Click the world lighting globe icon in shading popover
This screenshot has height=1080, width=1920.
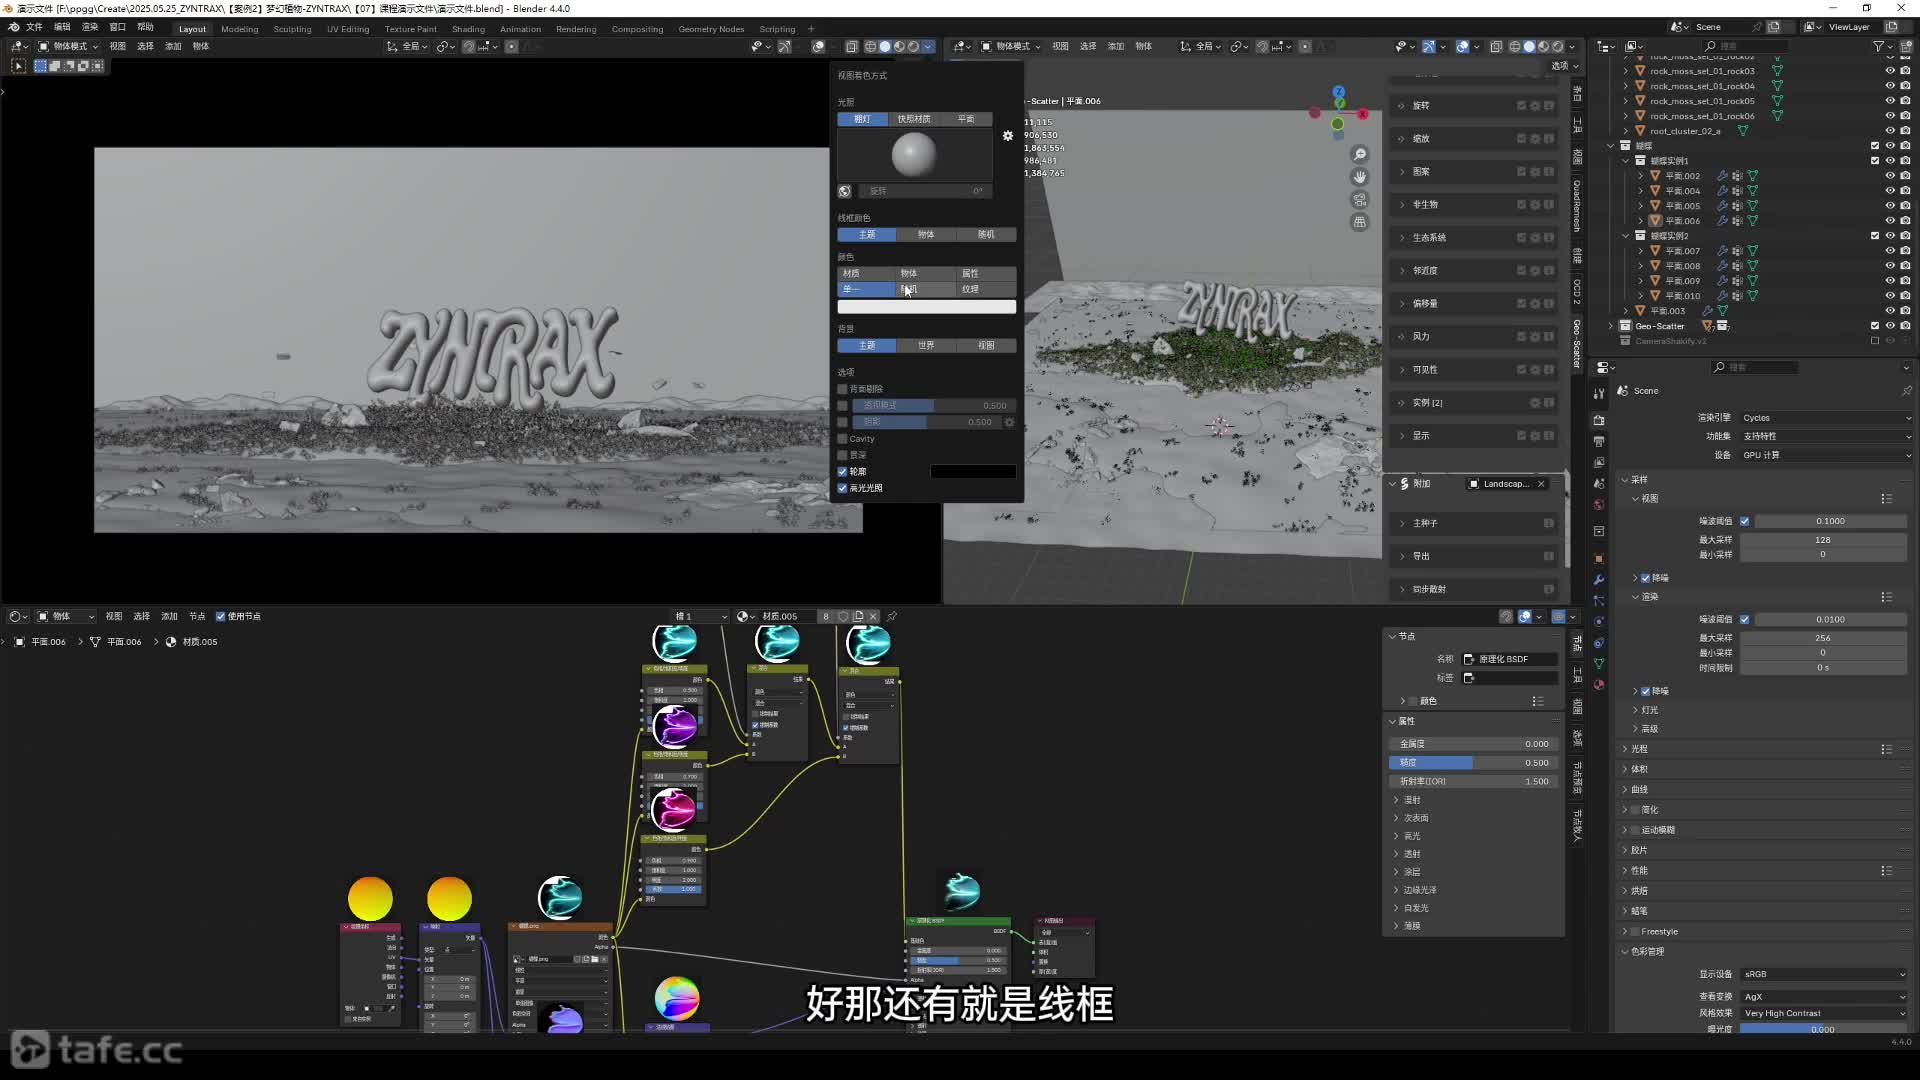845,191
